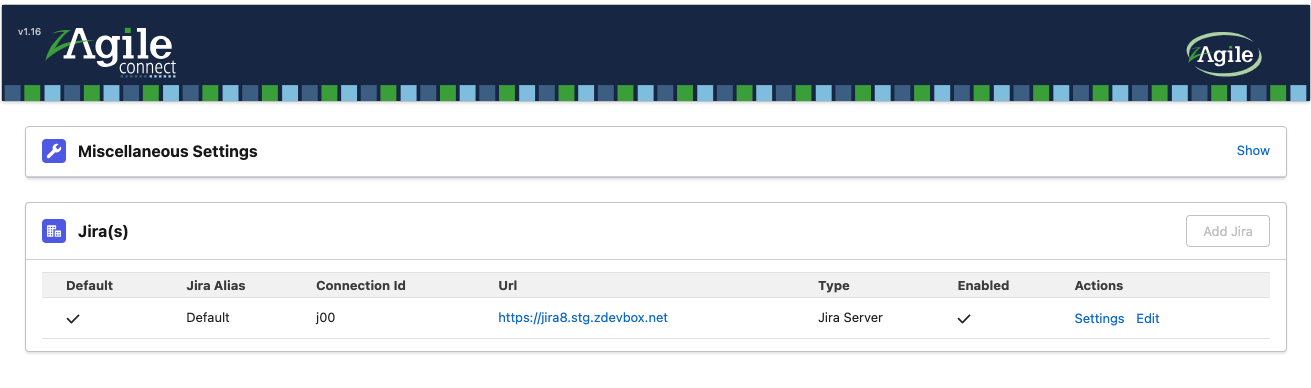Image resolution: width=1311 pixels, height=388 pixels.
Task: Click the Add Jira button
Action: coord(1228,231)
